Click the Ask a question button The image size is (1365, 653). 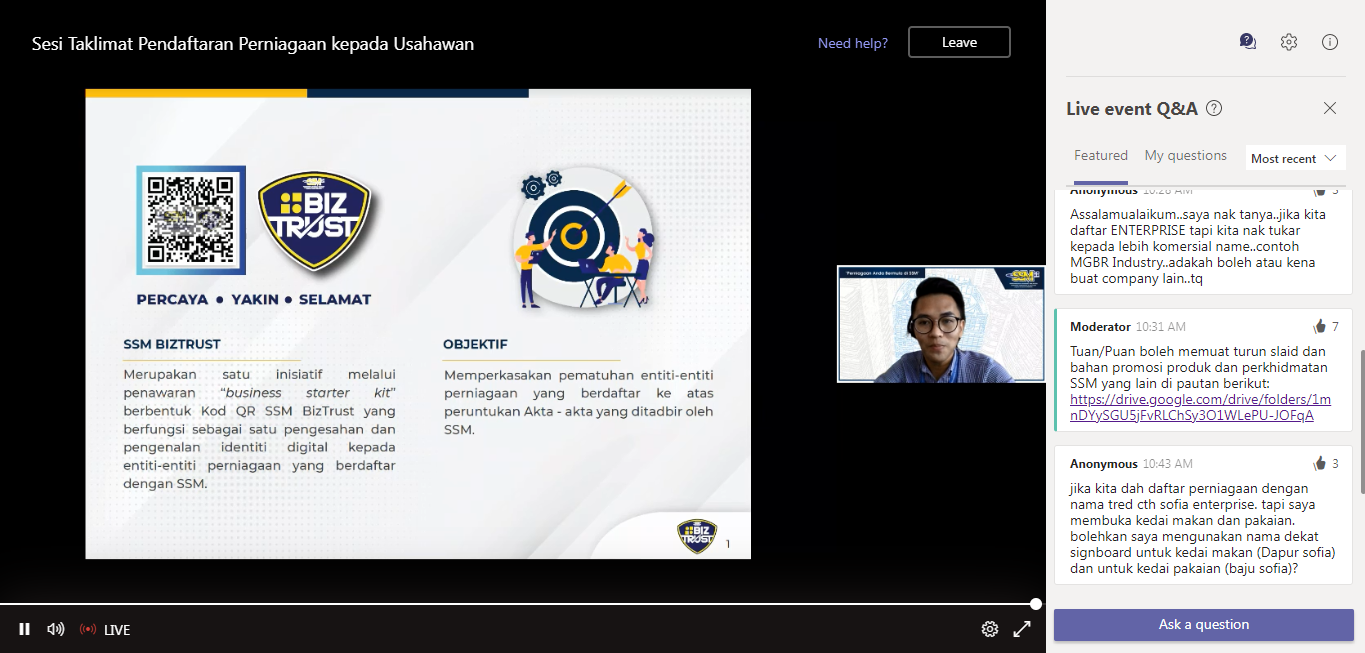pyautogui.click(x=1203, y=625)
